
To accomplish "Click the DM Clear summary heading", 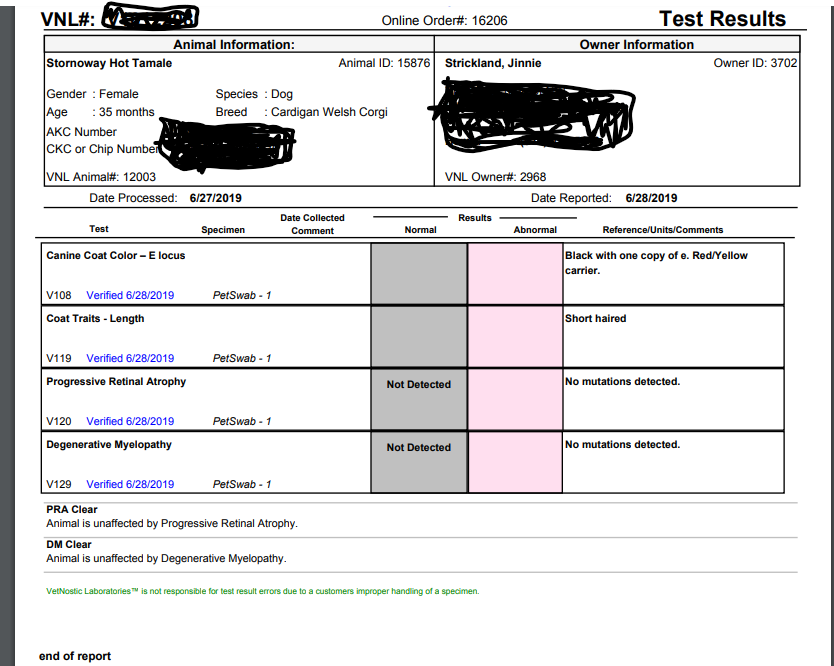I will click(x=69, y=545).
